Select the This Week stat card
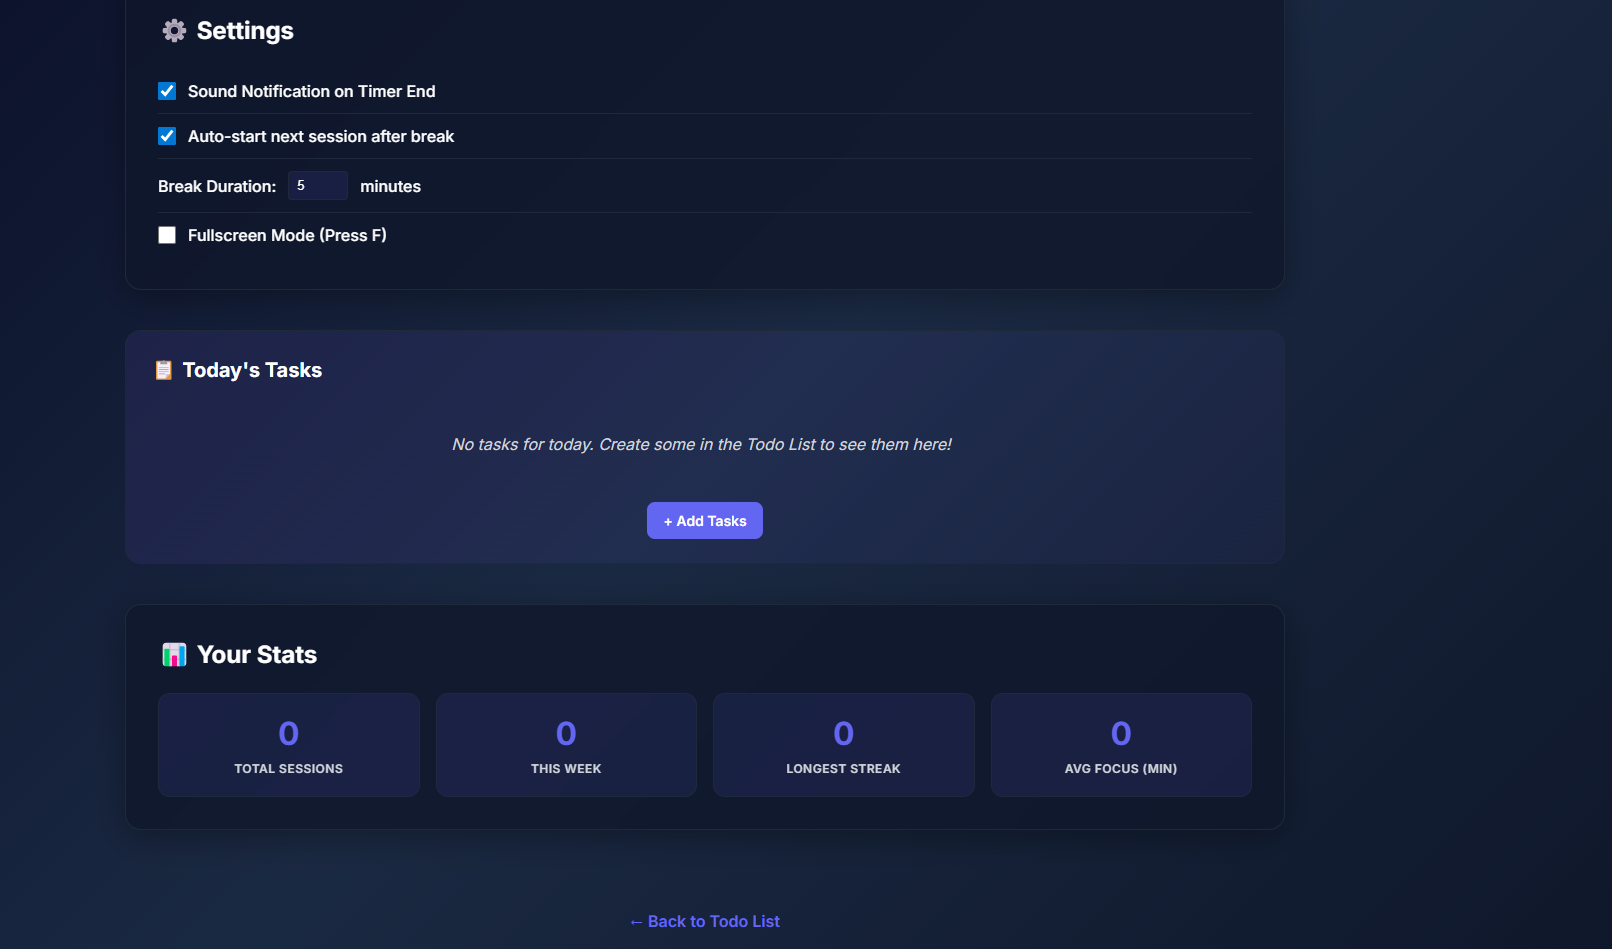The width and height of the screenshot is (1612, 949). pos(565,745)
